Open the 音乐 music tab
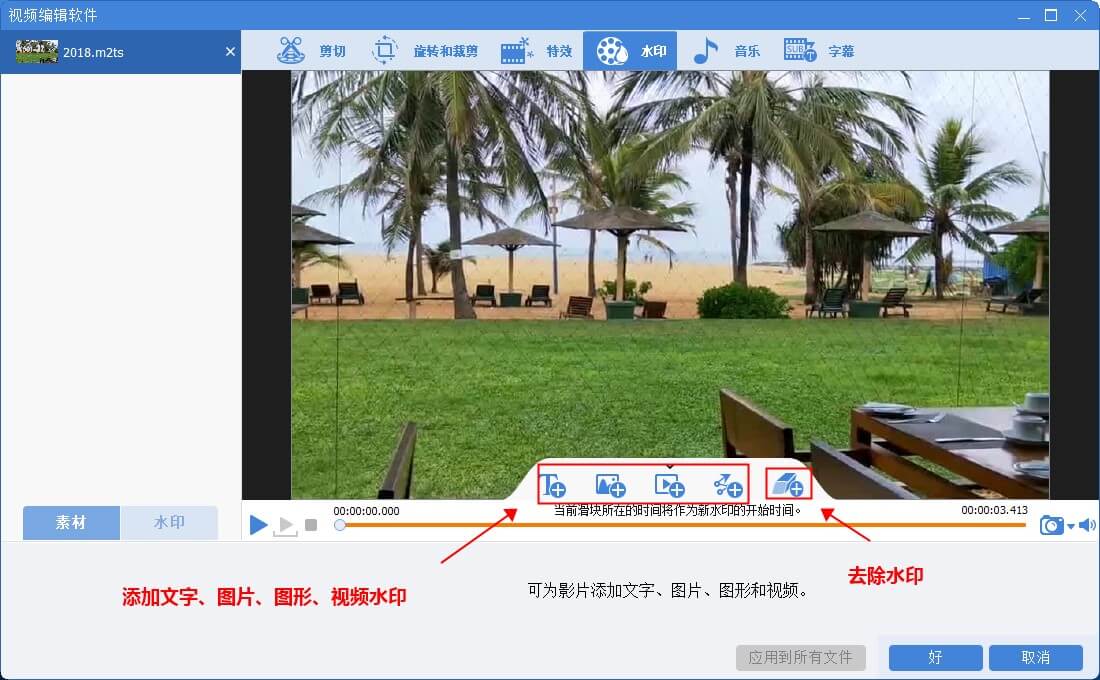Viewport: 1100px width, 680px height. coord(727,51)
